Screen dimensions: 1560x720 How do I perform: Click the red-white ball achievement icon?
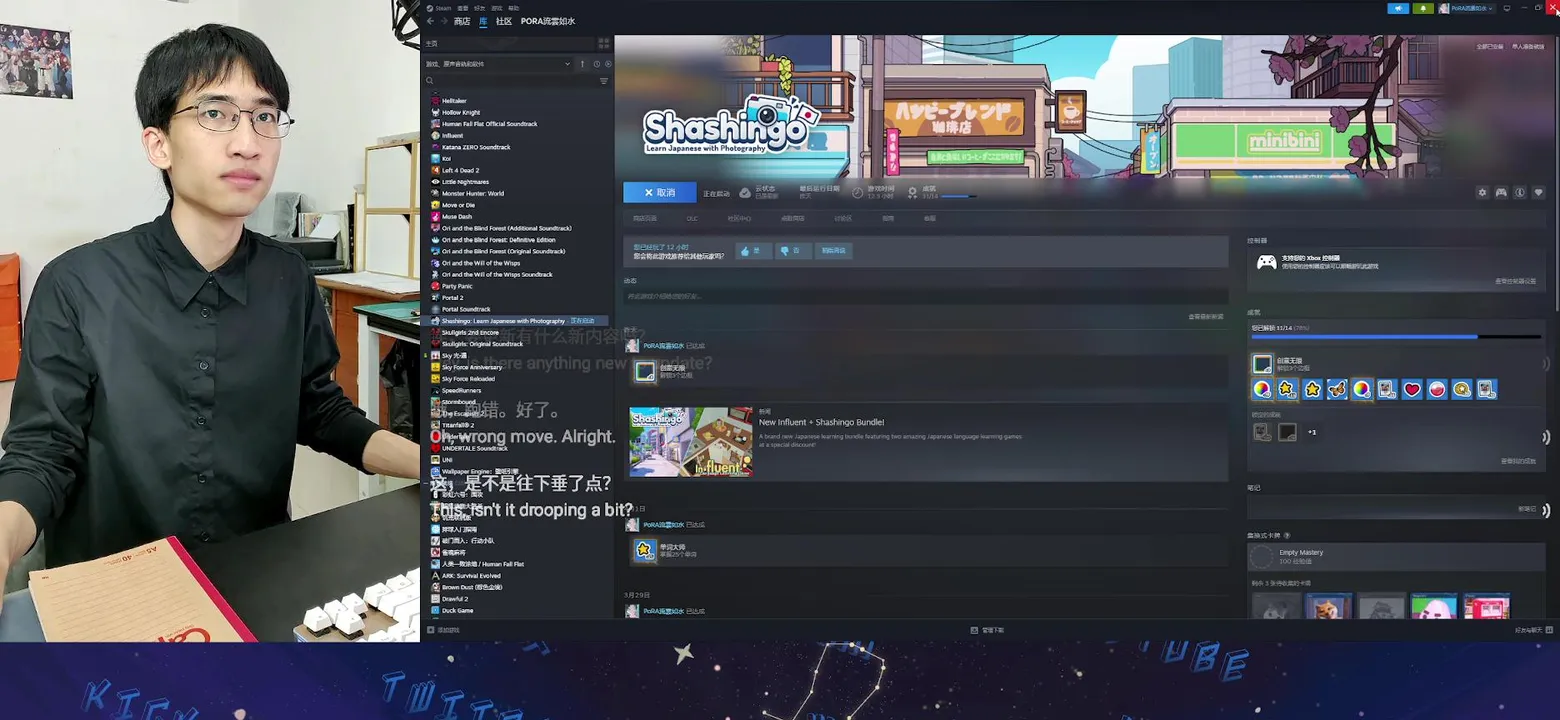point(1437,389)
